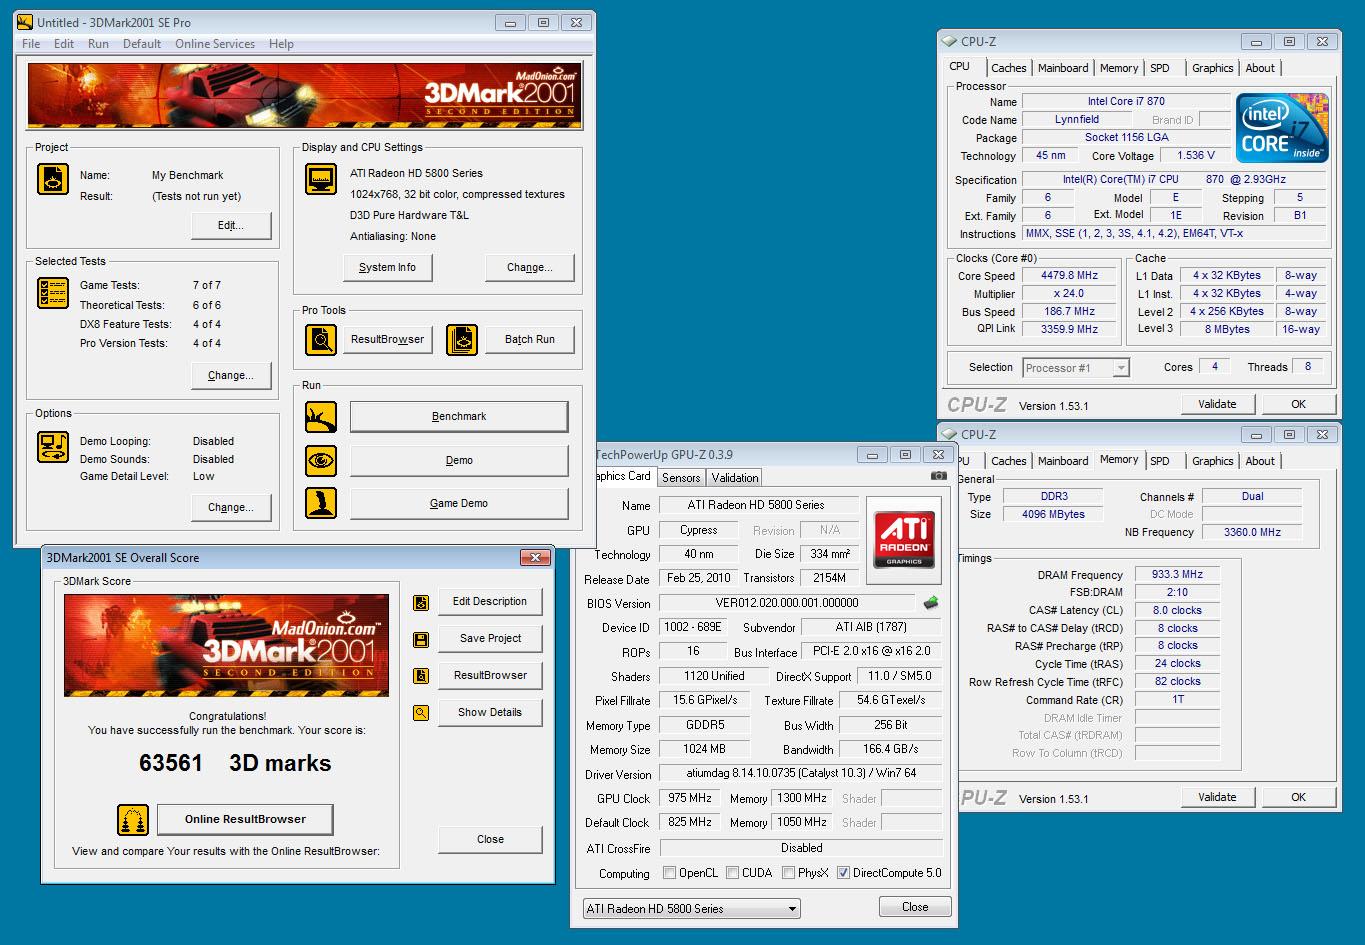Open the Online Services menu

pos(215,44)
